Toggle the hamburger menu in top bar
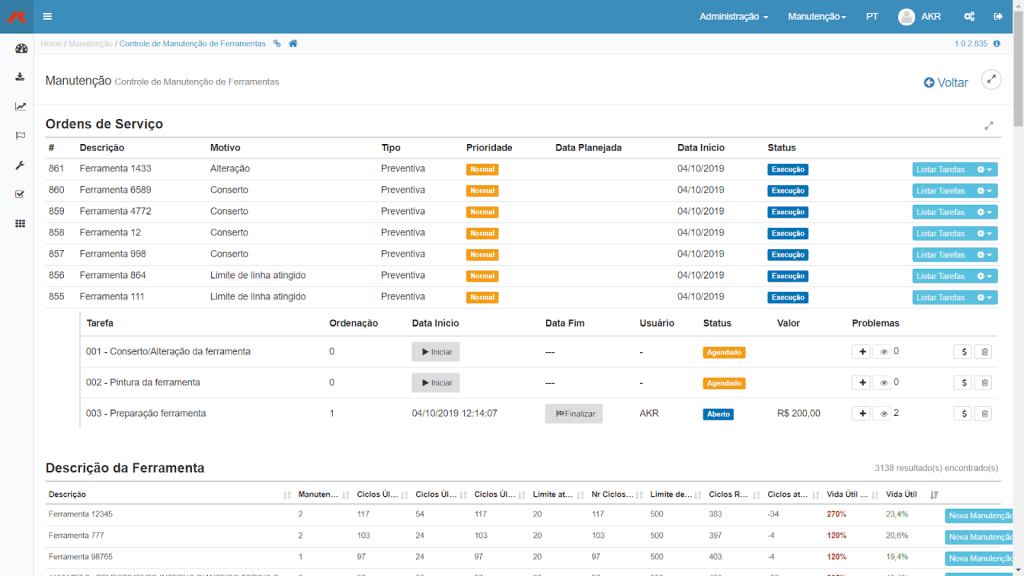 click(x=48, y=17)
